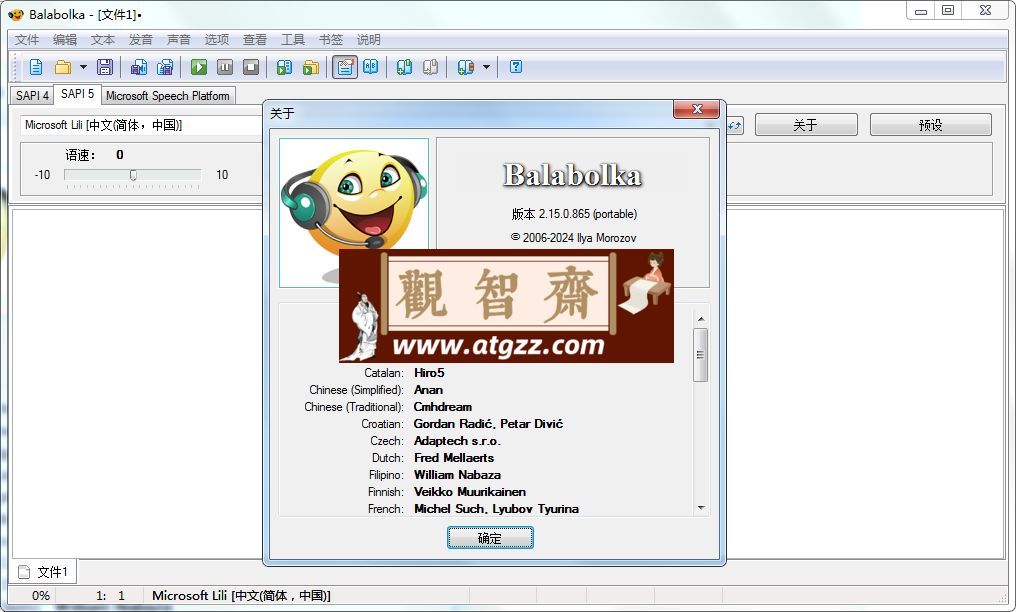
Task: Confirm the About dialog with 确定
Action: 490,538
